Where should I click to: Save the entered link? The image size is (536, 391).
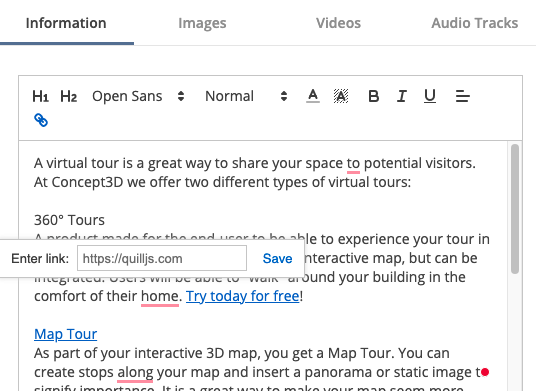[x=277, y=259]
